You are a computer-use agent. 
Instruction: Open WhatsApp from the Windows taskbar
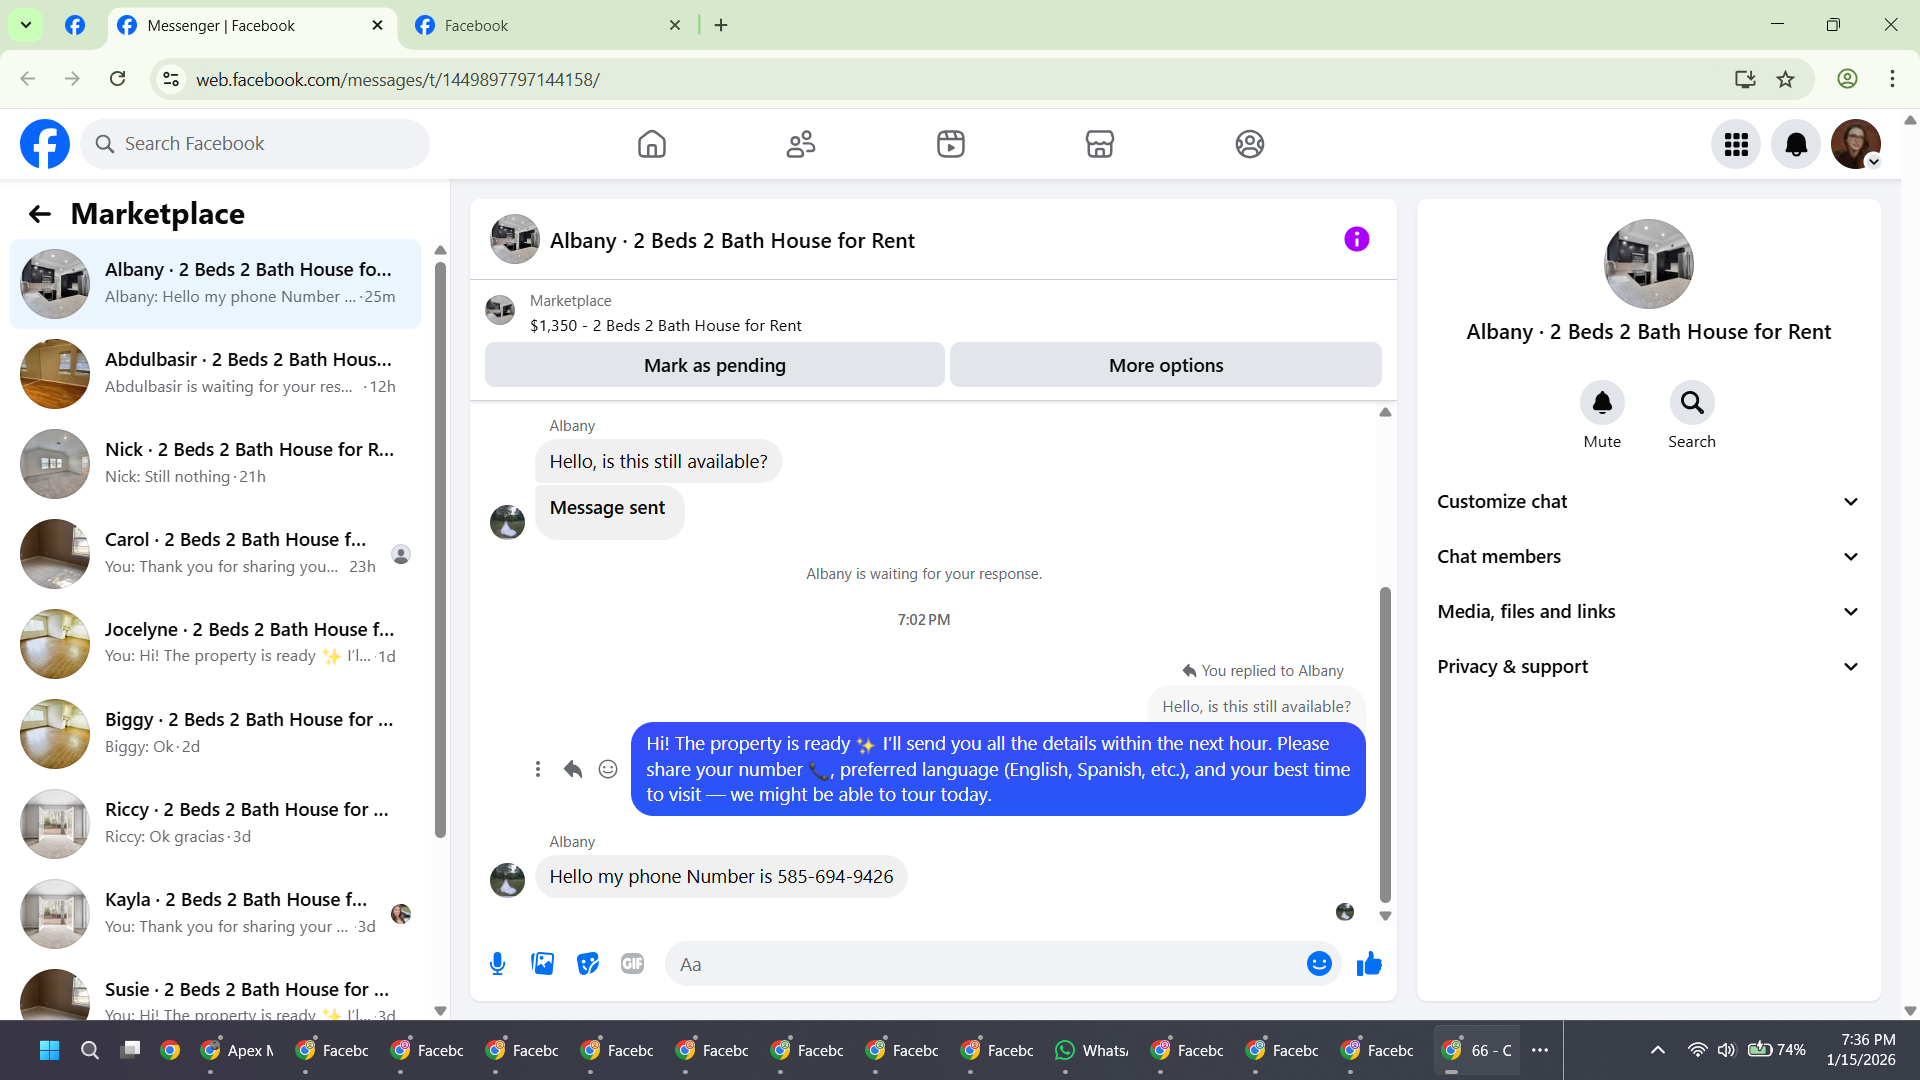coord(1092,1050)
